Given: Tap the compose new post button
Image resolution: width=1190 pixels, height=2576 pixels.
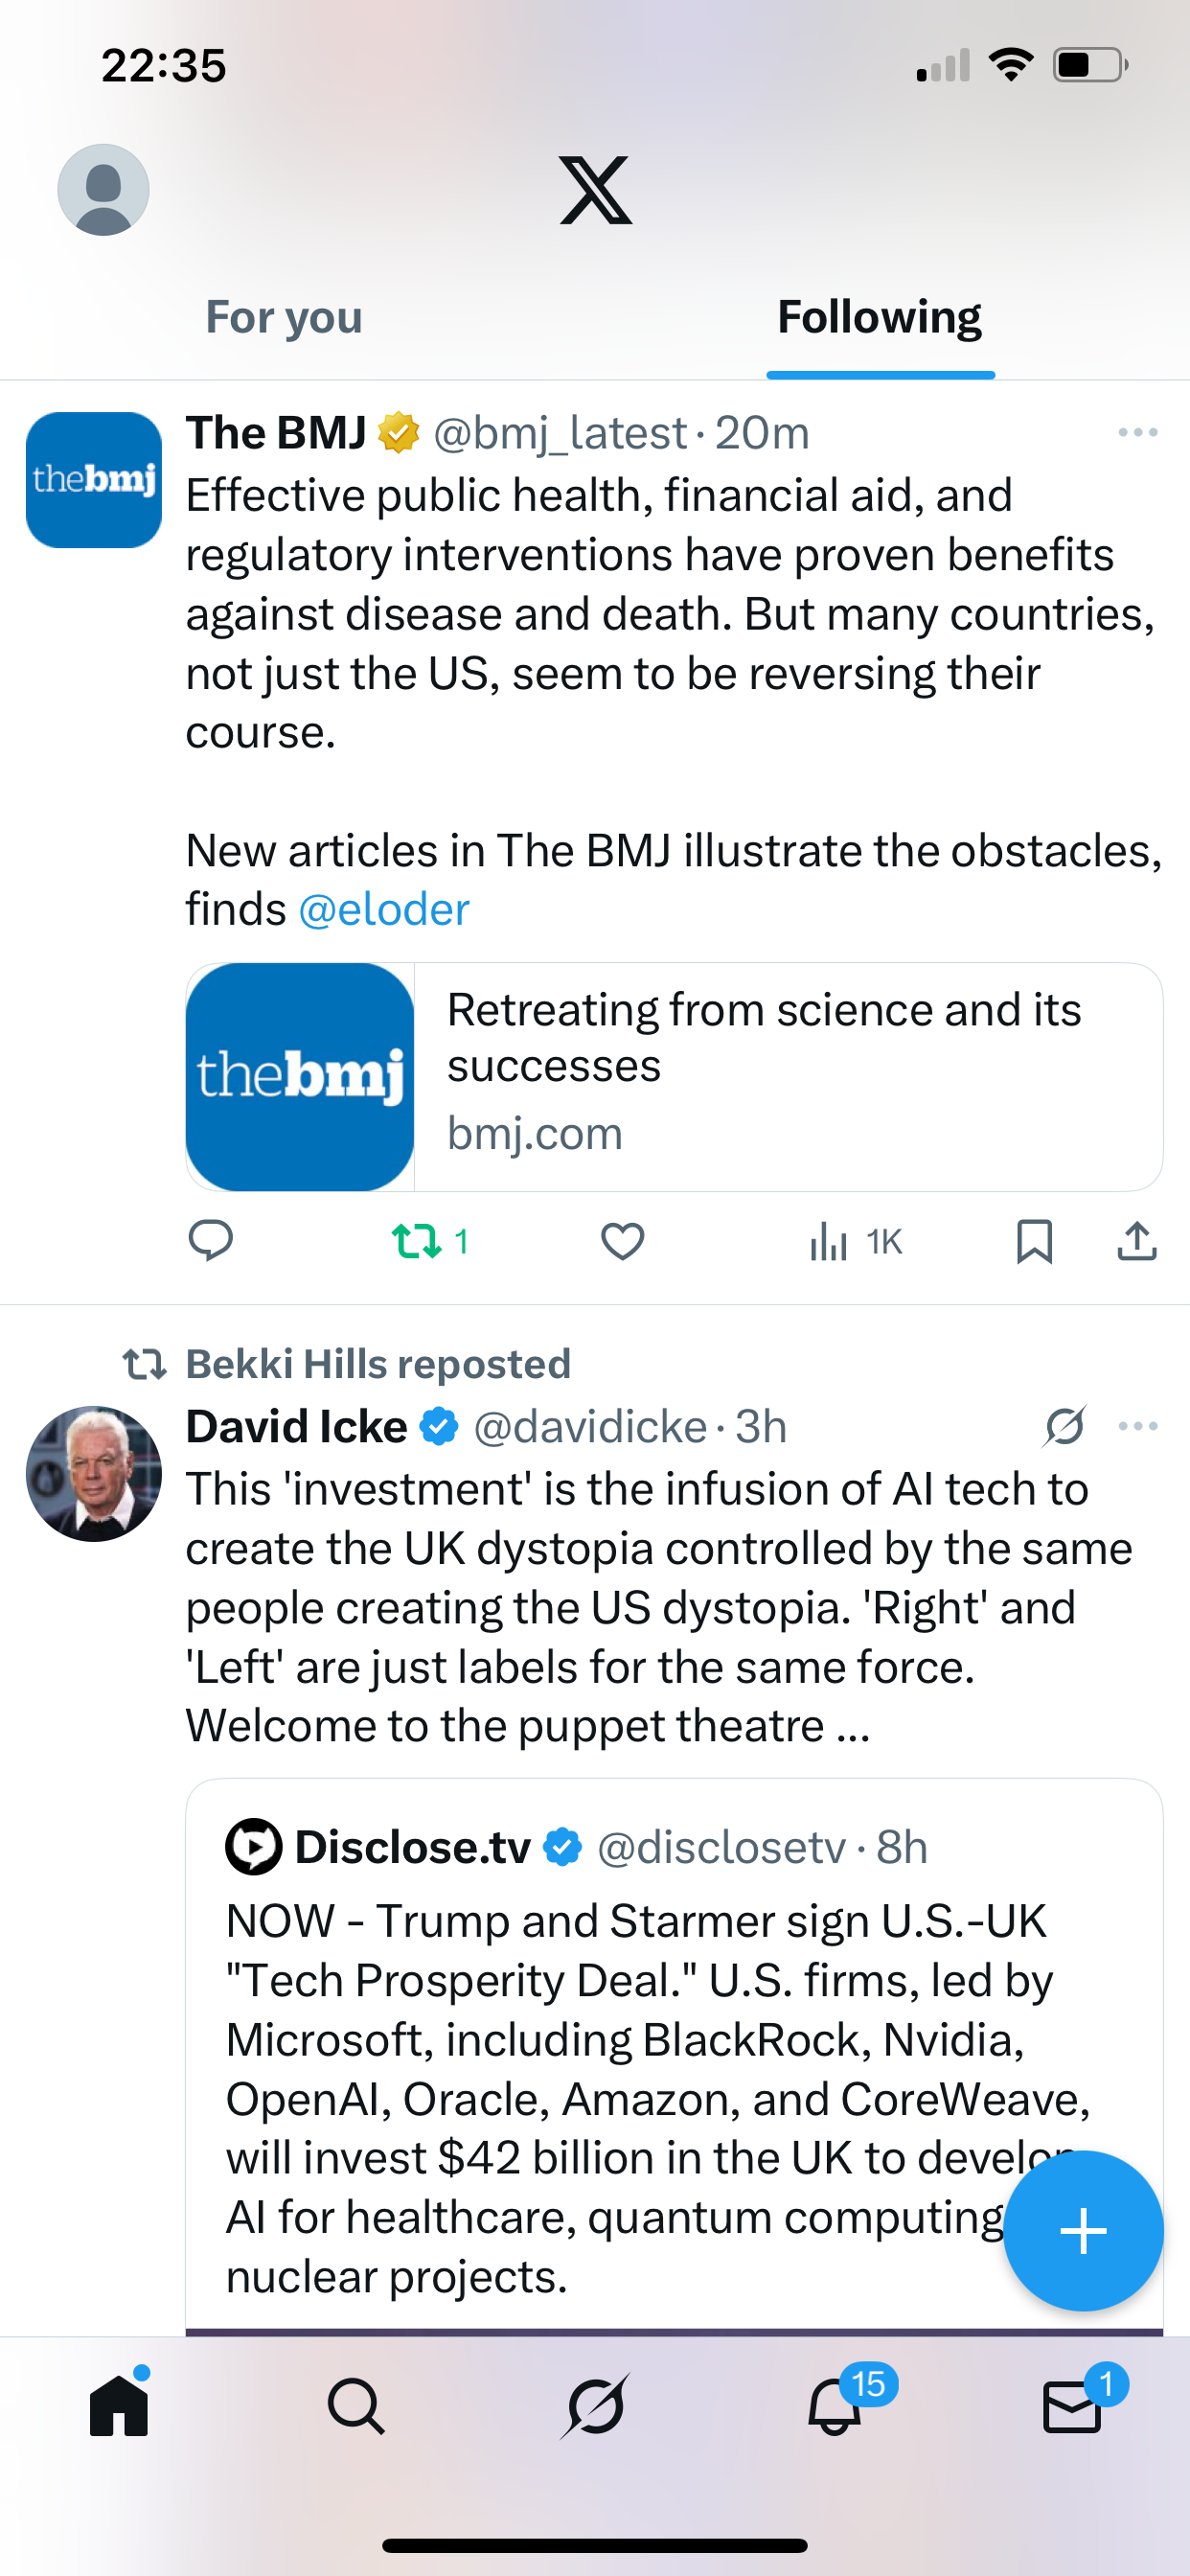Looking at the screenshot, I should 1083,2231.
